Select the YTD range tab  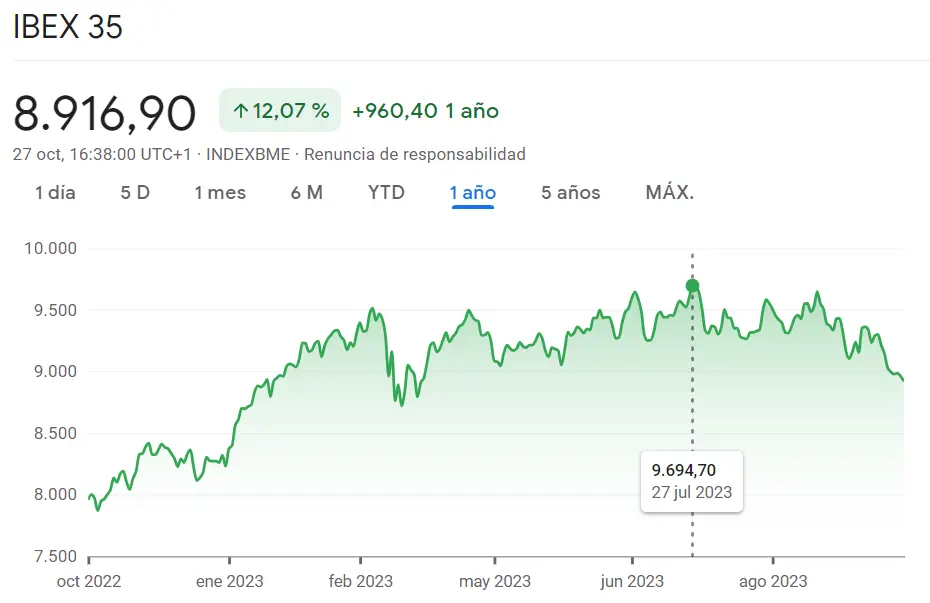(386, 193)
